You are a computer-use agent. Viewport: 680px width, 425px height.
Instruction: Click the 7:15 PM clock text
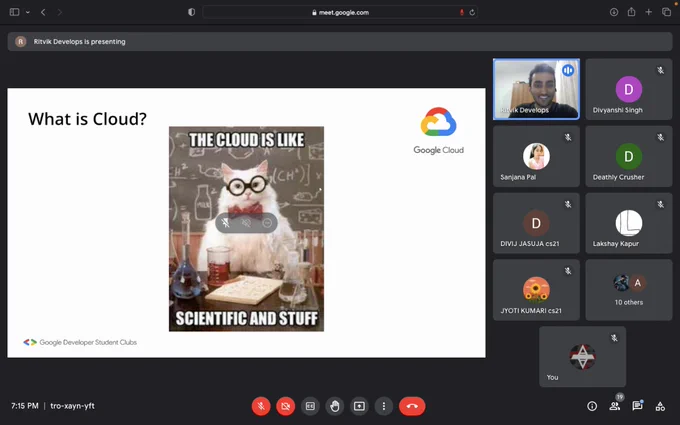coord(25,406)
